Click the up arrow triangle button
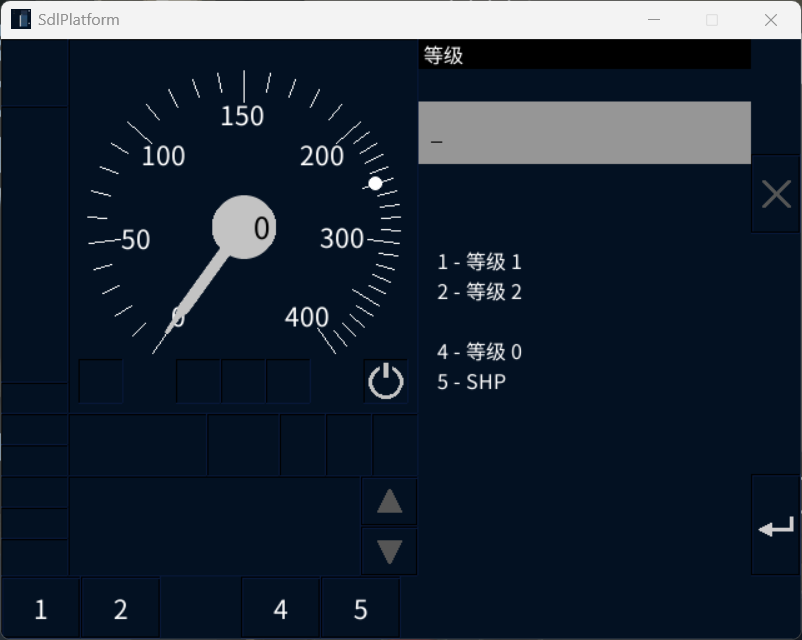 coord(389,501)
